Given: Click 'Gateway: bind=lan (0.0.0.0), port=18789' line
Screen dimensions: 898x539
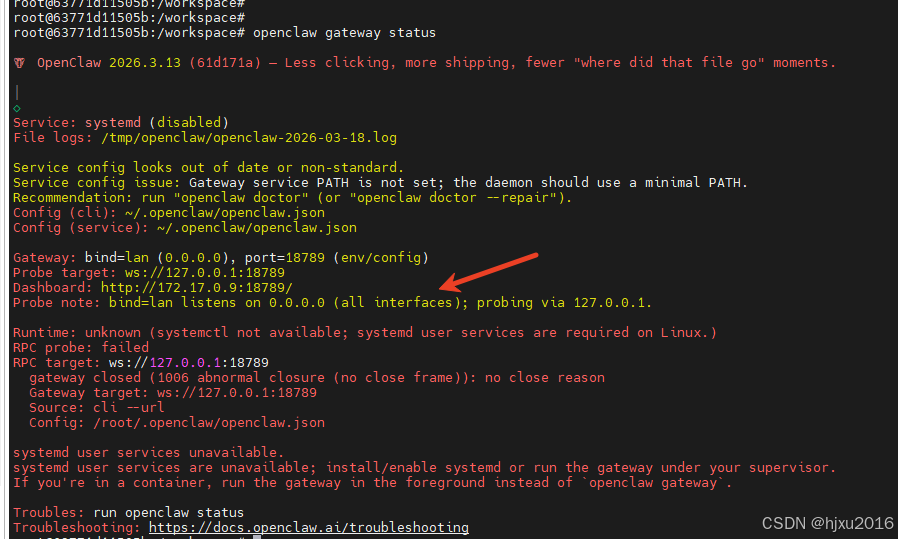Looking at the screenshot, I should (221, 258).
